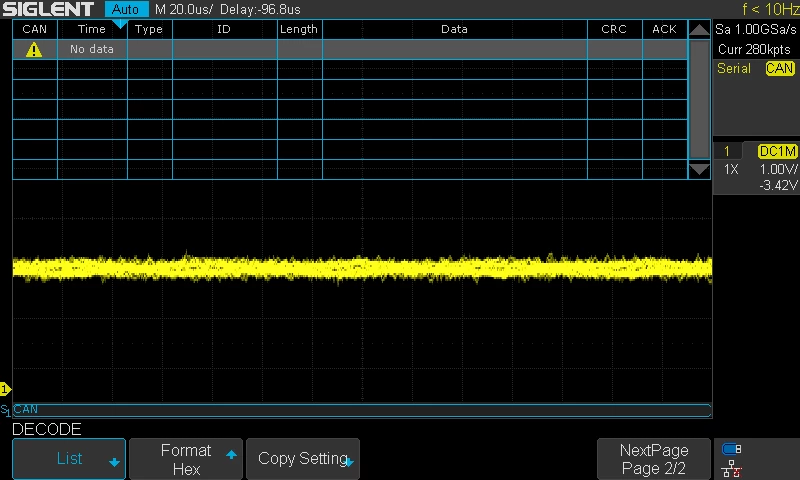800x480 pixels.
Task: Click the Length column header
Action: point(299,29)
